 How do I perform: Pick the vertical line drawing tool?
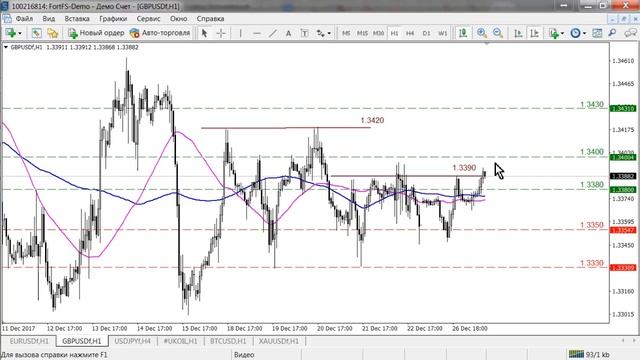pyautogui.click(x=240, y=33)
